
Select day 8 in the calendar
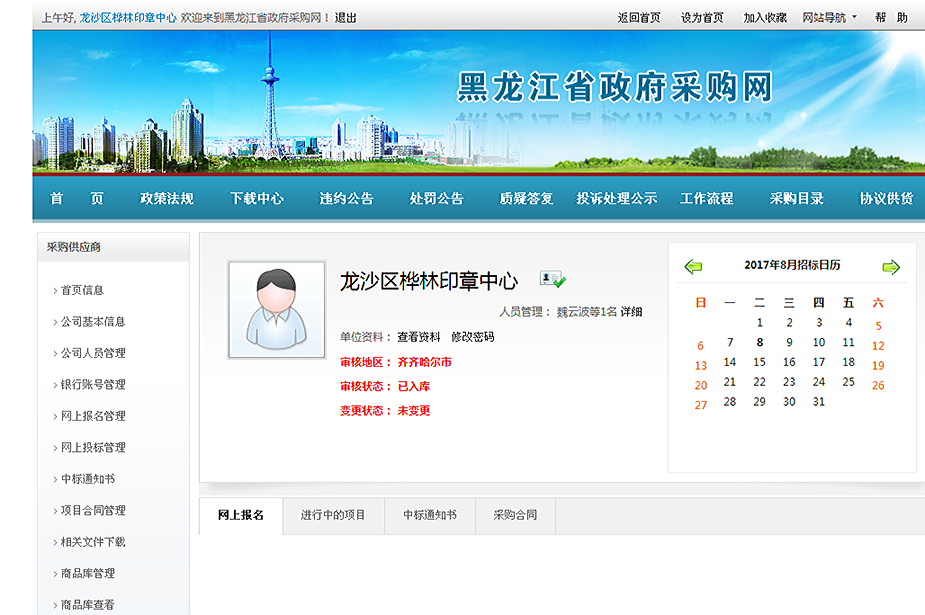coord(760,342)
